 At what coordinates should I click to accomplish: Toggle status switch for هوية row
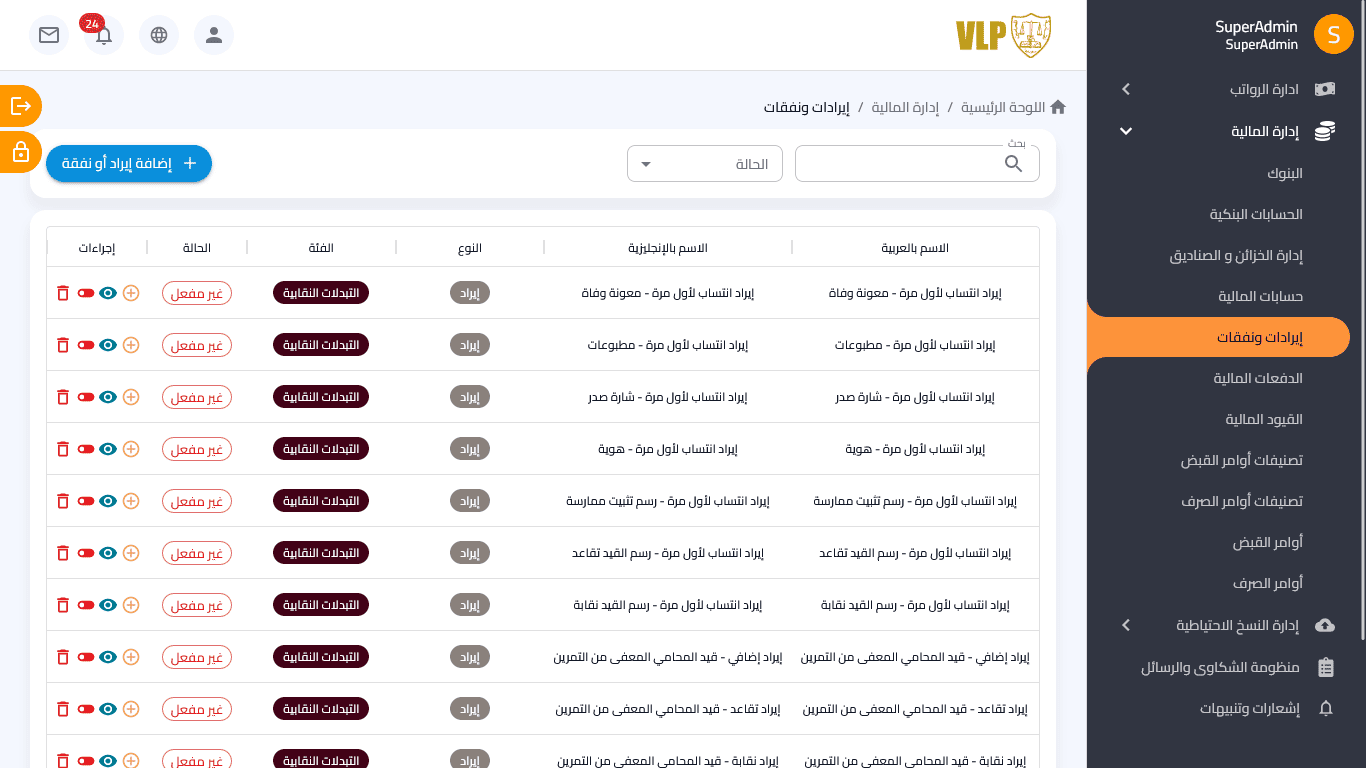point(86,449)
